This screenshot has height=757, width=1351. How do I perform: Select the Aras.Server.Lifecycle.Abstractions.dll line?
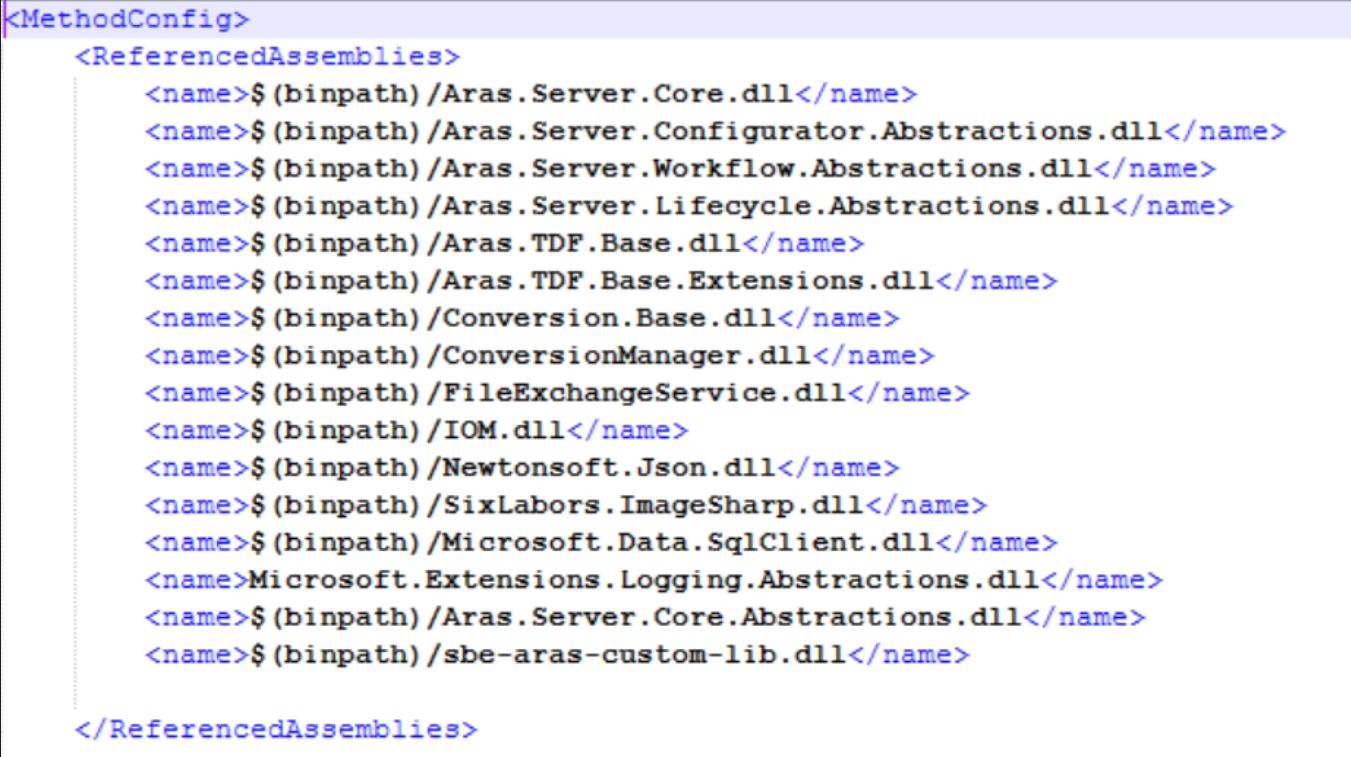pyautogui.click(x=775, y=206)
